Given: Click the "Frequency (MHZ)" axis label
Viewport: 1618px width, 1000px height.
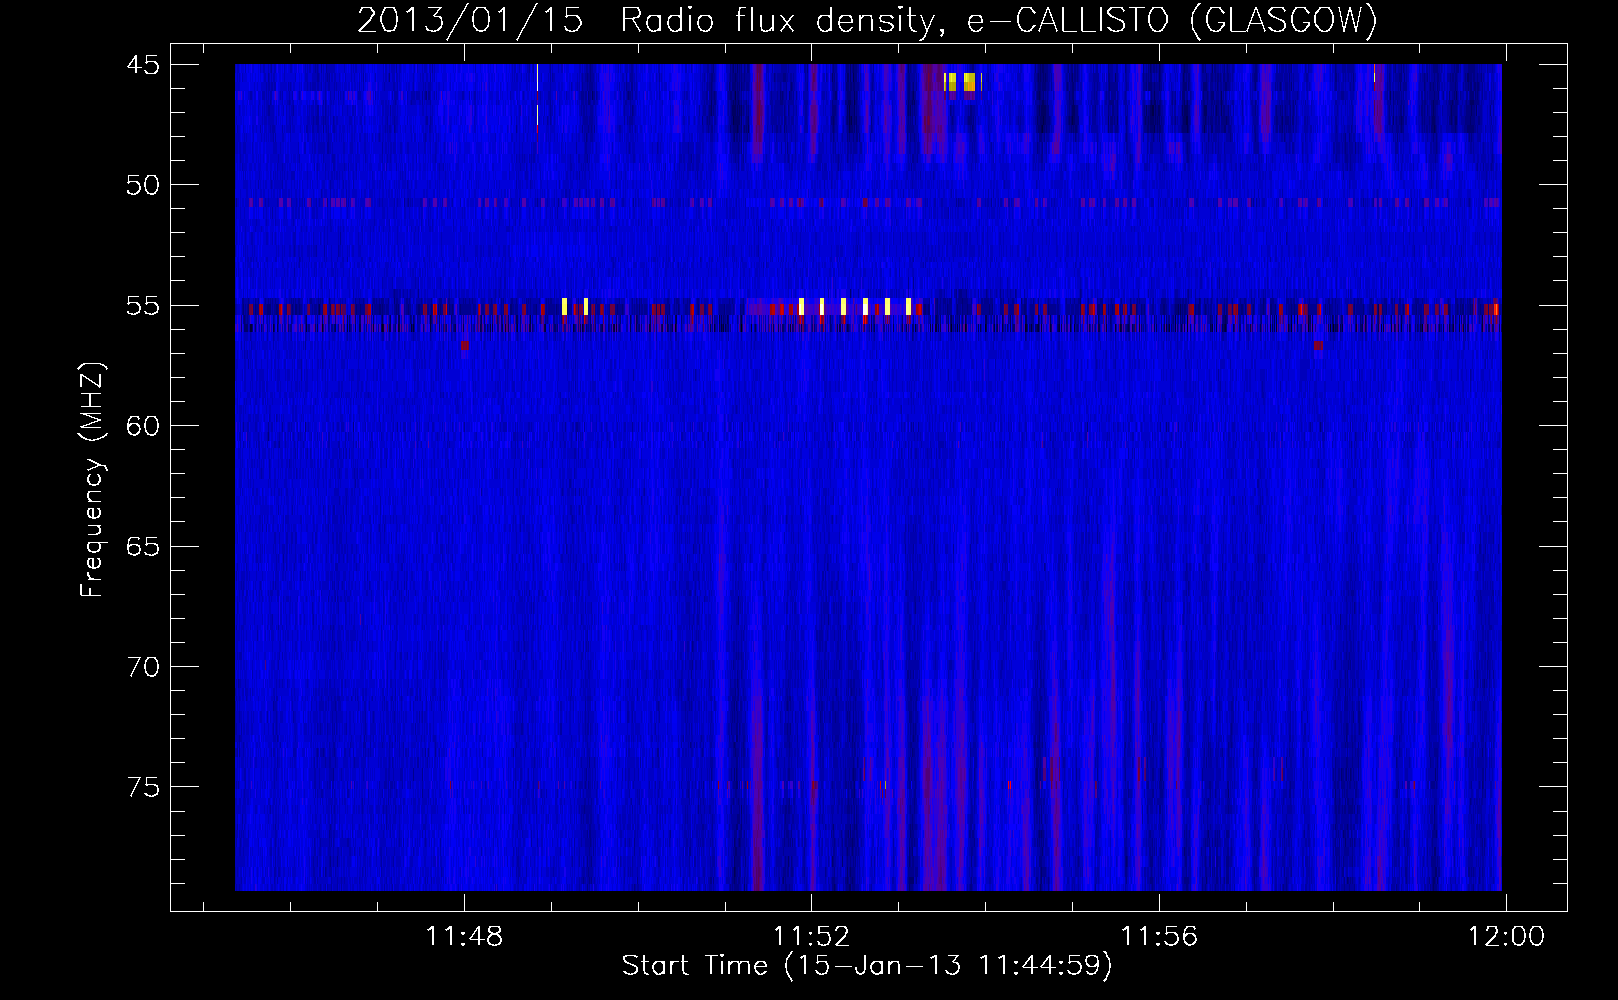Looking at the screenshot, I should [x=92, y=480].
